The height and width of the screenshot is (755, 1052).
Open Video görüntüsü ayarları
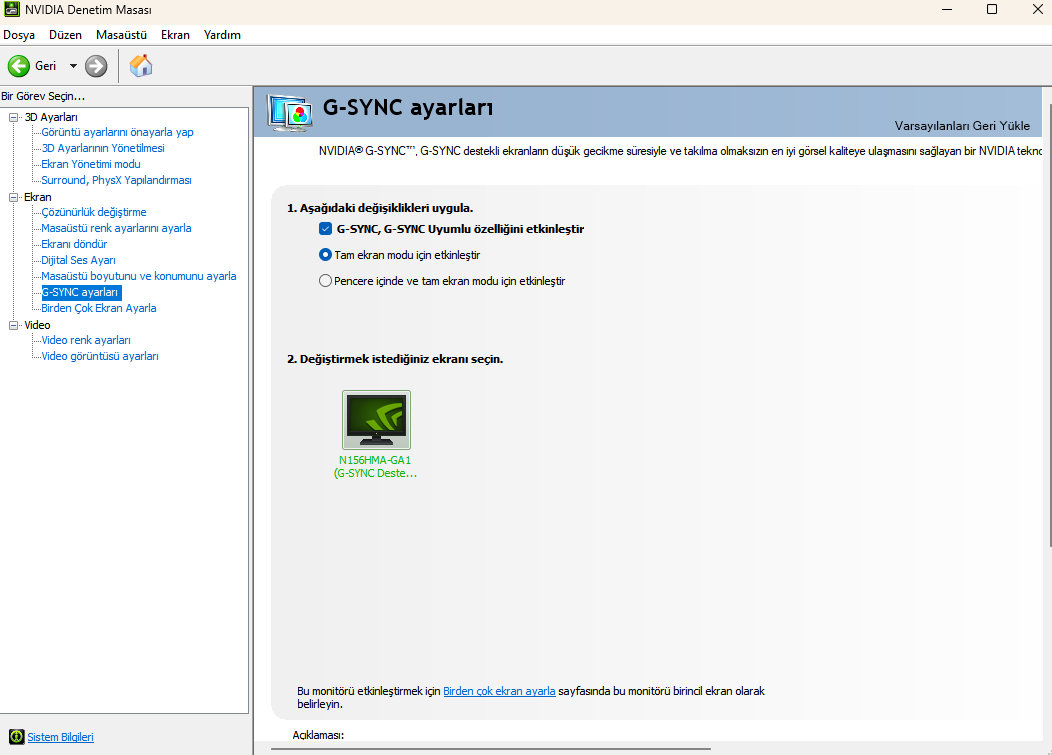point(99,356)
